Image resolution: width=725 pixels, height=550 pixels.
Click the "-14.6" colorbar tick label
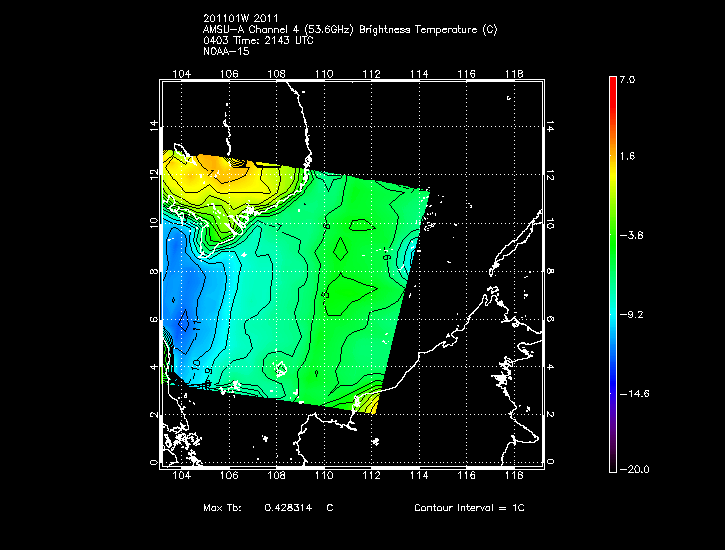point(634,394)
